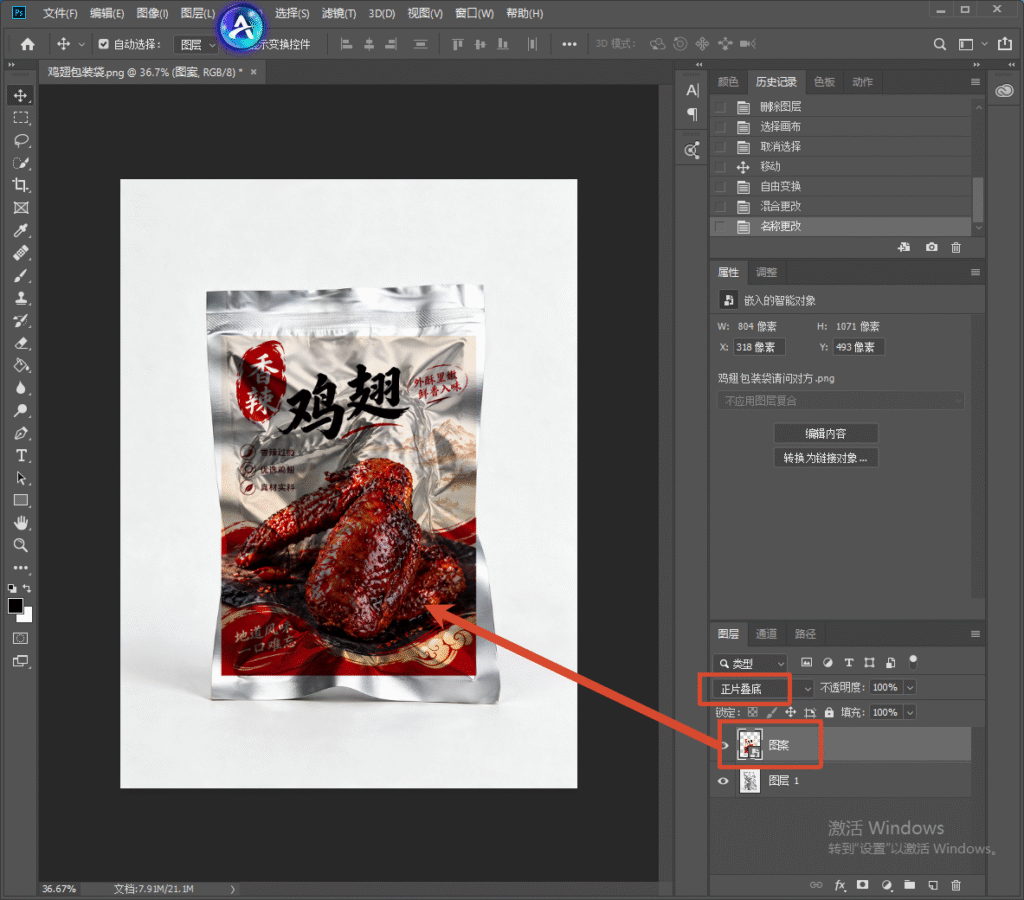Open the search icon in options bar
Image resolution: width=1024 pixels, height=900 pixels.
940,44
